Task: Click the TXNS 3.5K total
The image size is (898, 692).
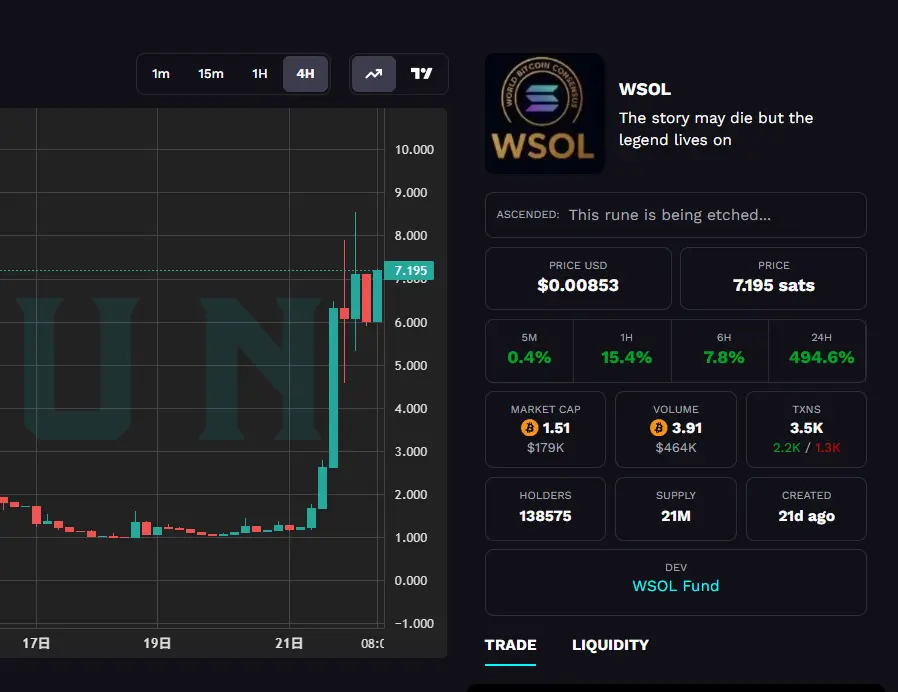Action: tap(806, 428)
